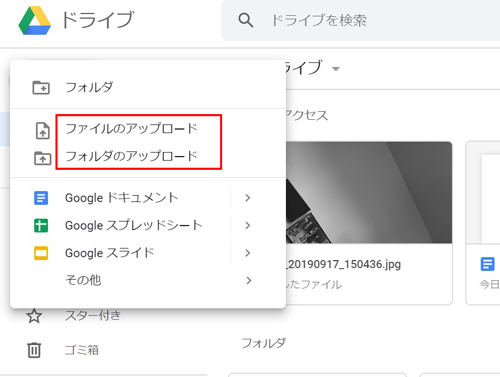Viewport: 500px width, 377px height.
Task: Select Google ドキュメント menu item
Action: 148,198
